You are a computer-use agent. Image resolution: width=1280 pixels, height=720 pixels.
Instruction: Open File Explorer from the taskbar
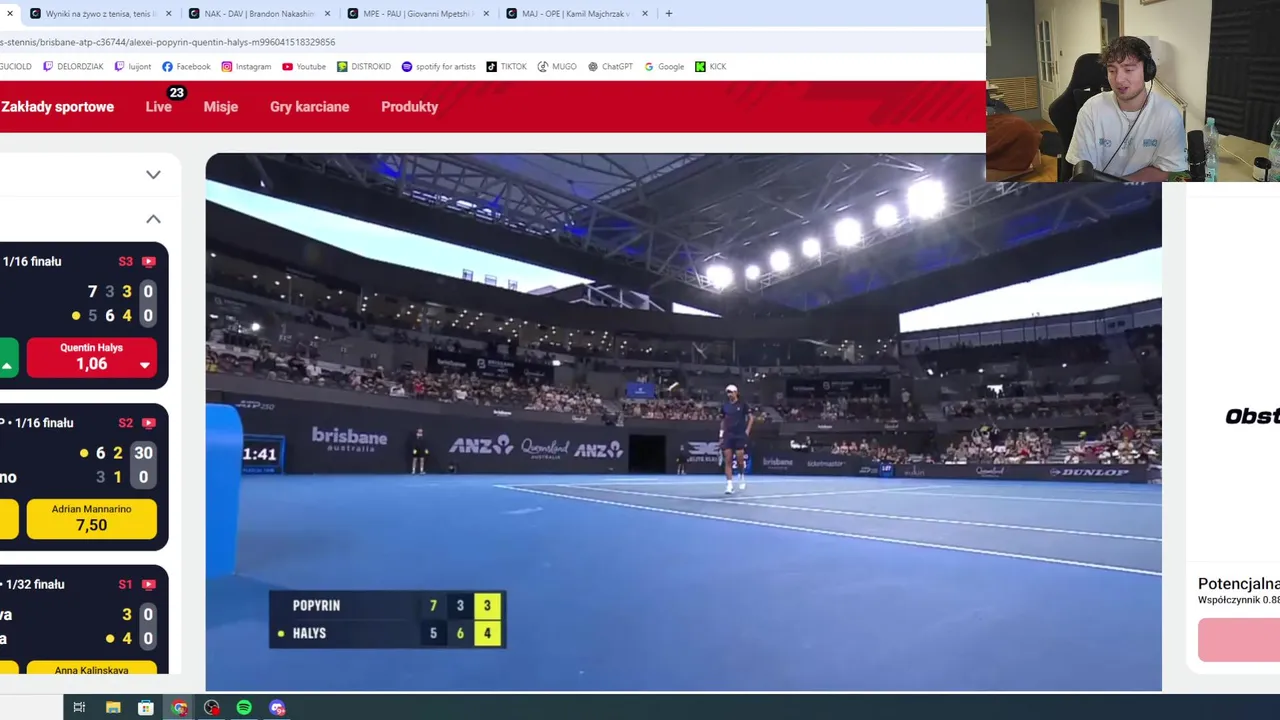[x=113, y=707]
